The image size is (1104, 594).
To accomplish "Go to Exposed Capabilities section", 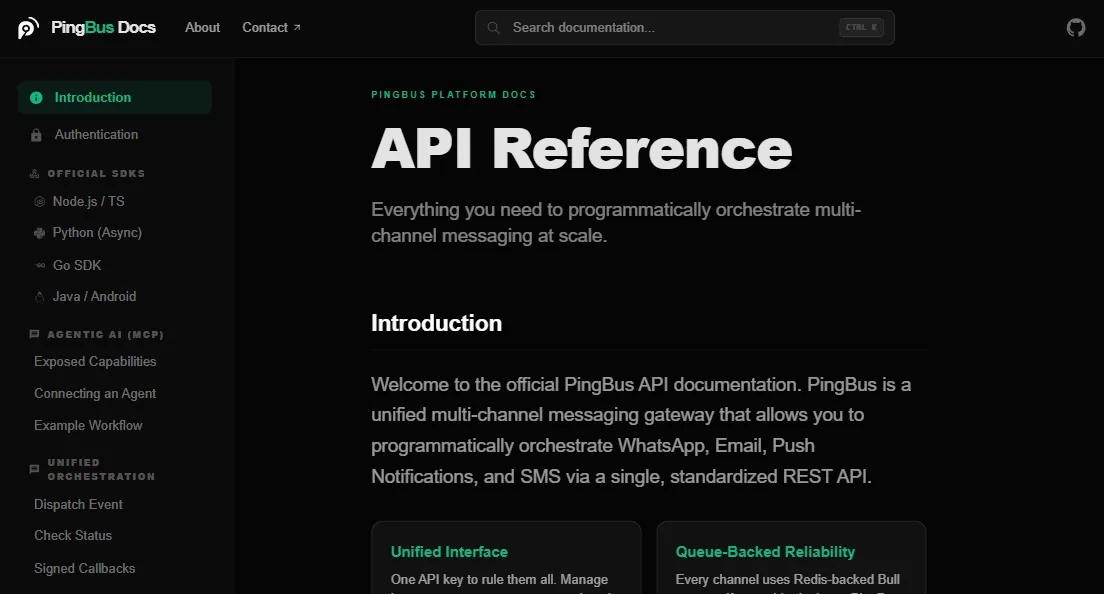I will [95, 361].
